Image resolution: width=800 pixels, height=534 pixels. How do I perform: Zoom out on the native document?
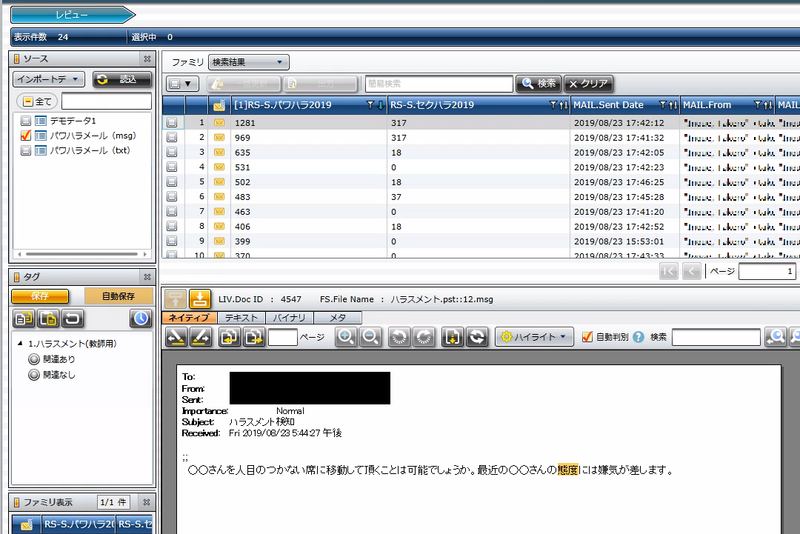click(x=370, y=337)
